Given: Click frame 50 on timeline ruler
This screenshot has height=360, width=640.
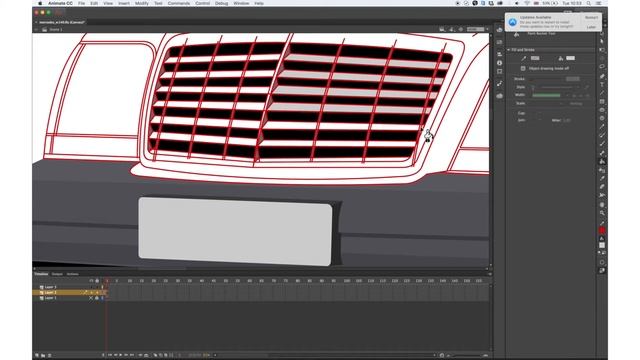Looking at the screenshot, I should tap(225, 281).
